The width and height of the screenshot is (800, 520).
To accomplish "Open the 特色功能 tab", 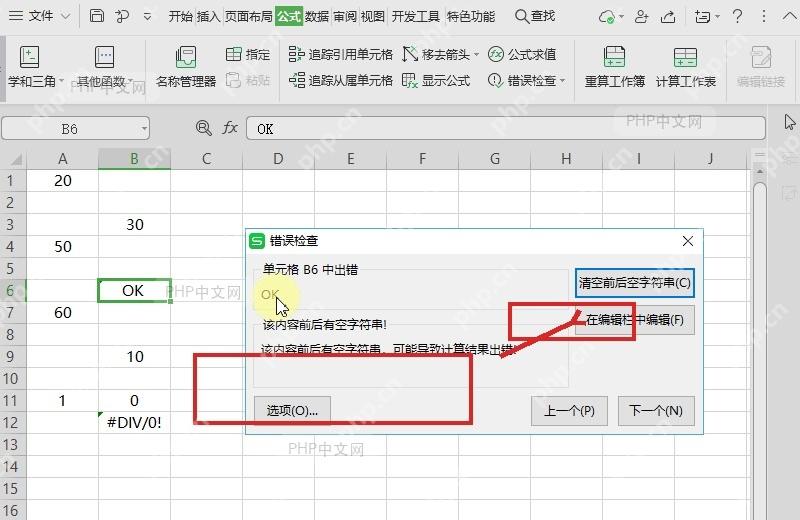I will point(470,16).
